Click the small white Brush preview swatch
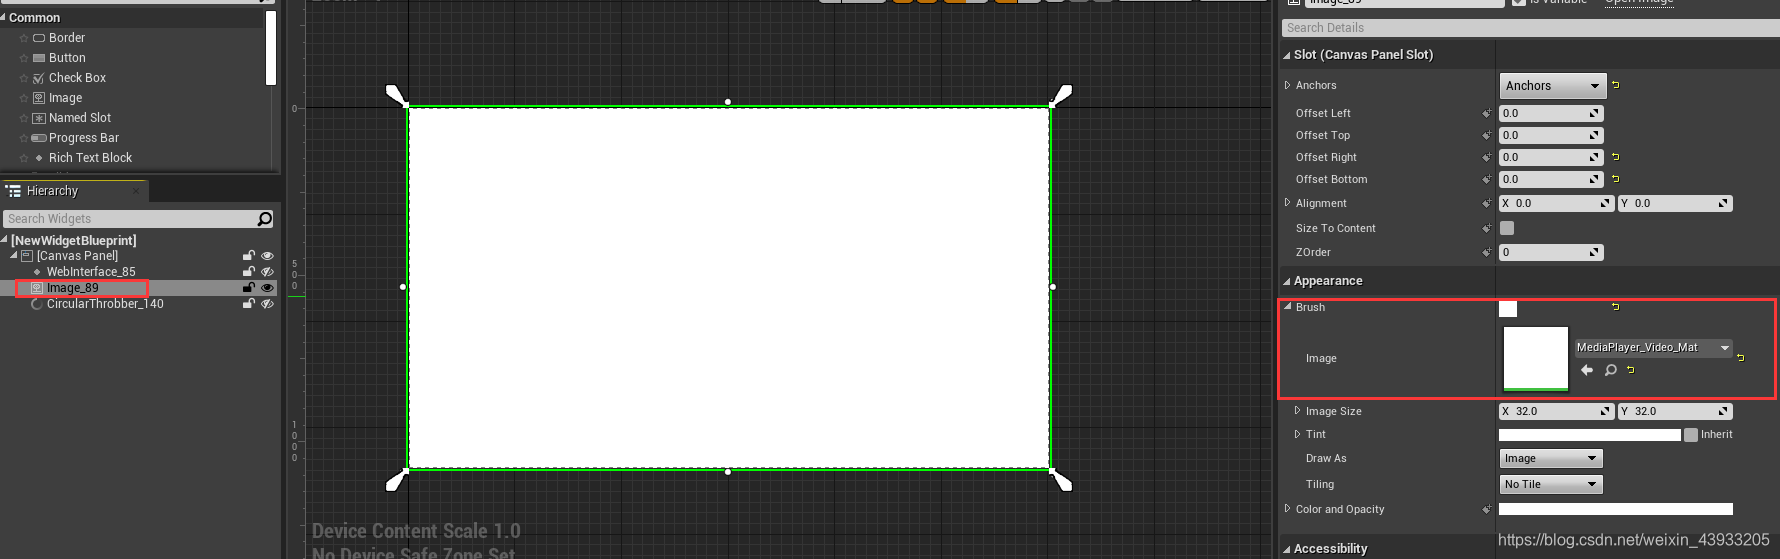 [1508, 309]
